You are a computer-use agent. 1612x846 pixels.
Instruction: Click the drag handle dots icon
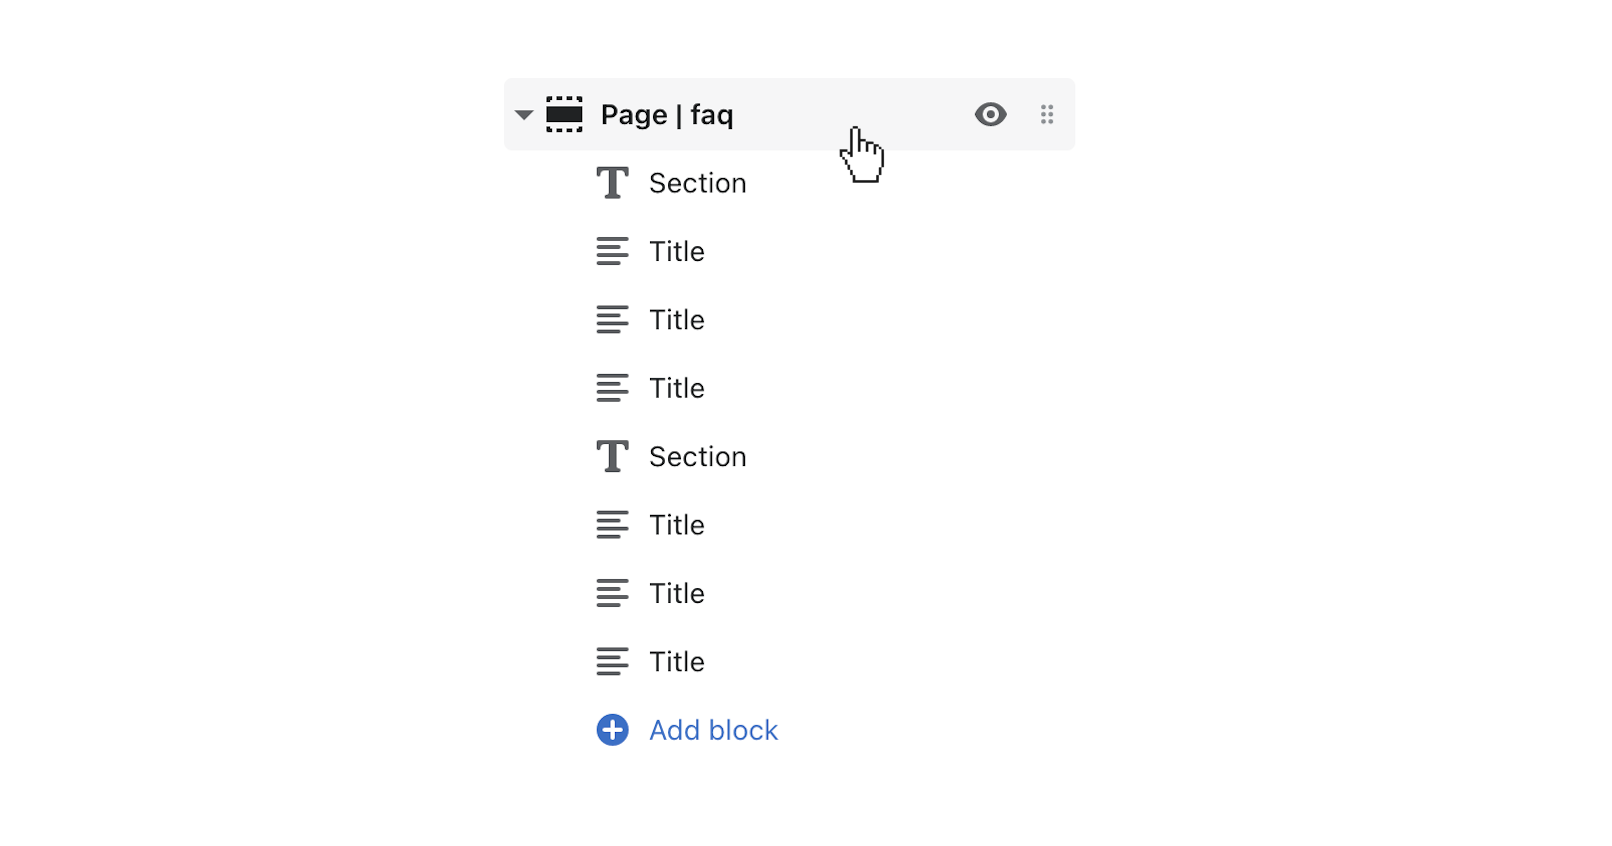pos(1047,115)
